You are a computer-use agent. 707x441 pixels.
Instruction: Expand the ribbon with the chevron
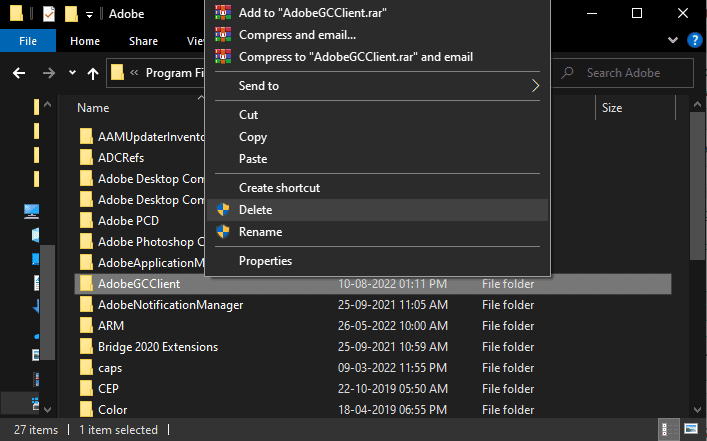tap(673, 40)
